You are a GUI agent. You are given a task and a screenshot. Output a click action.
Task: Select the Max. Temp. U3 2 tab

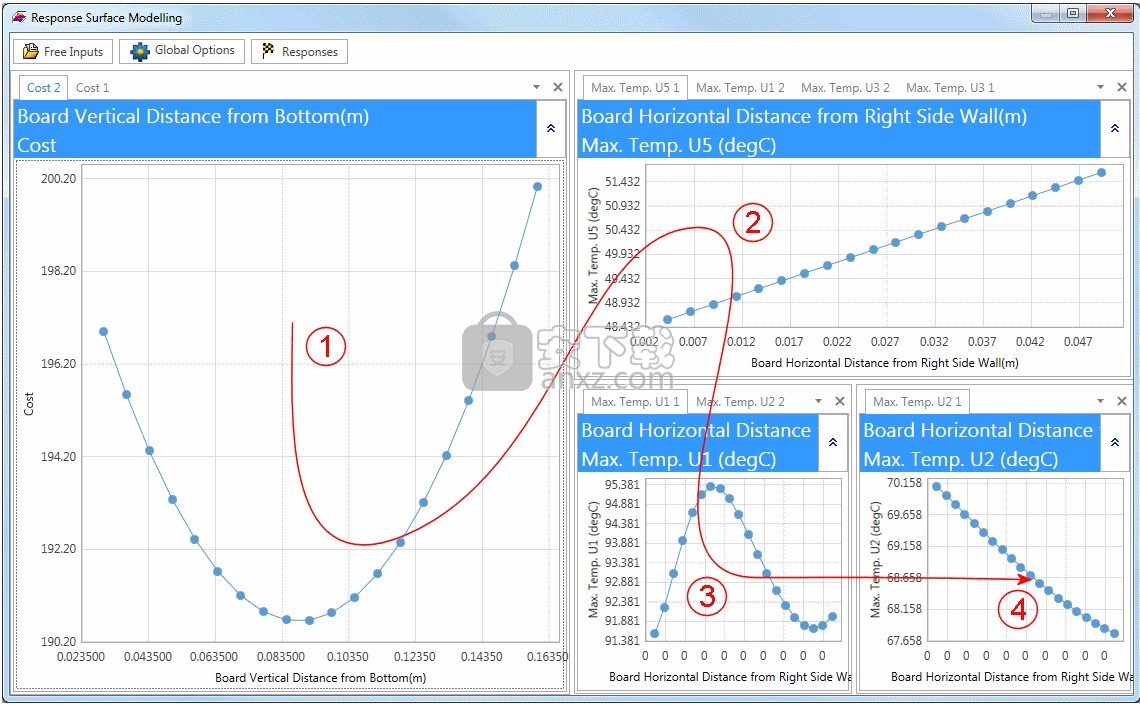[x=845, y=87]
